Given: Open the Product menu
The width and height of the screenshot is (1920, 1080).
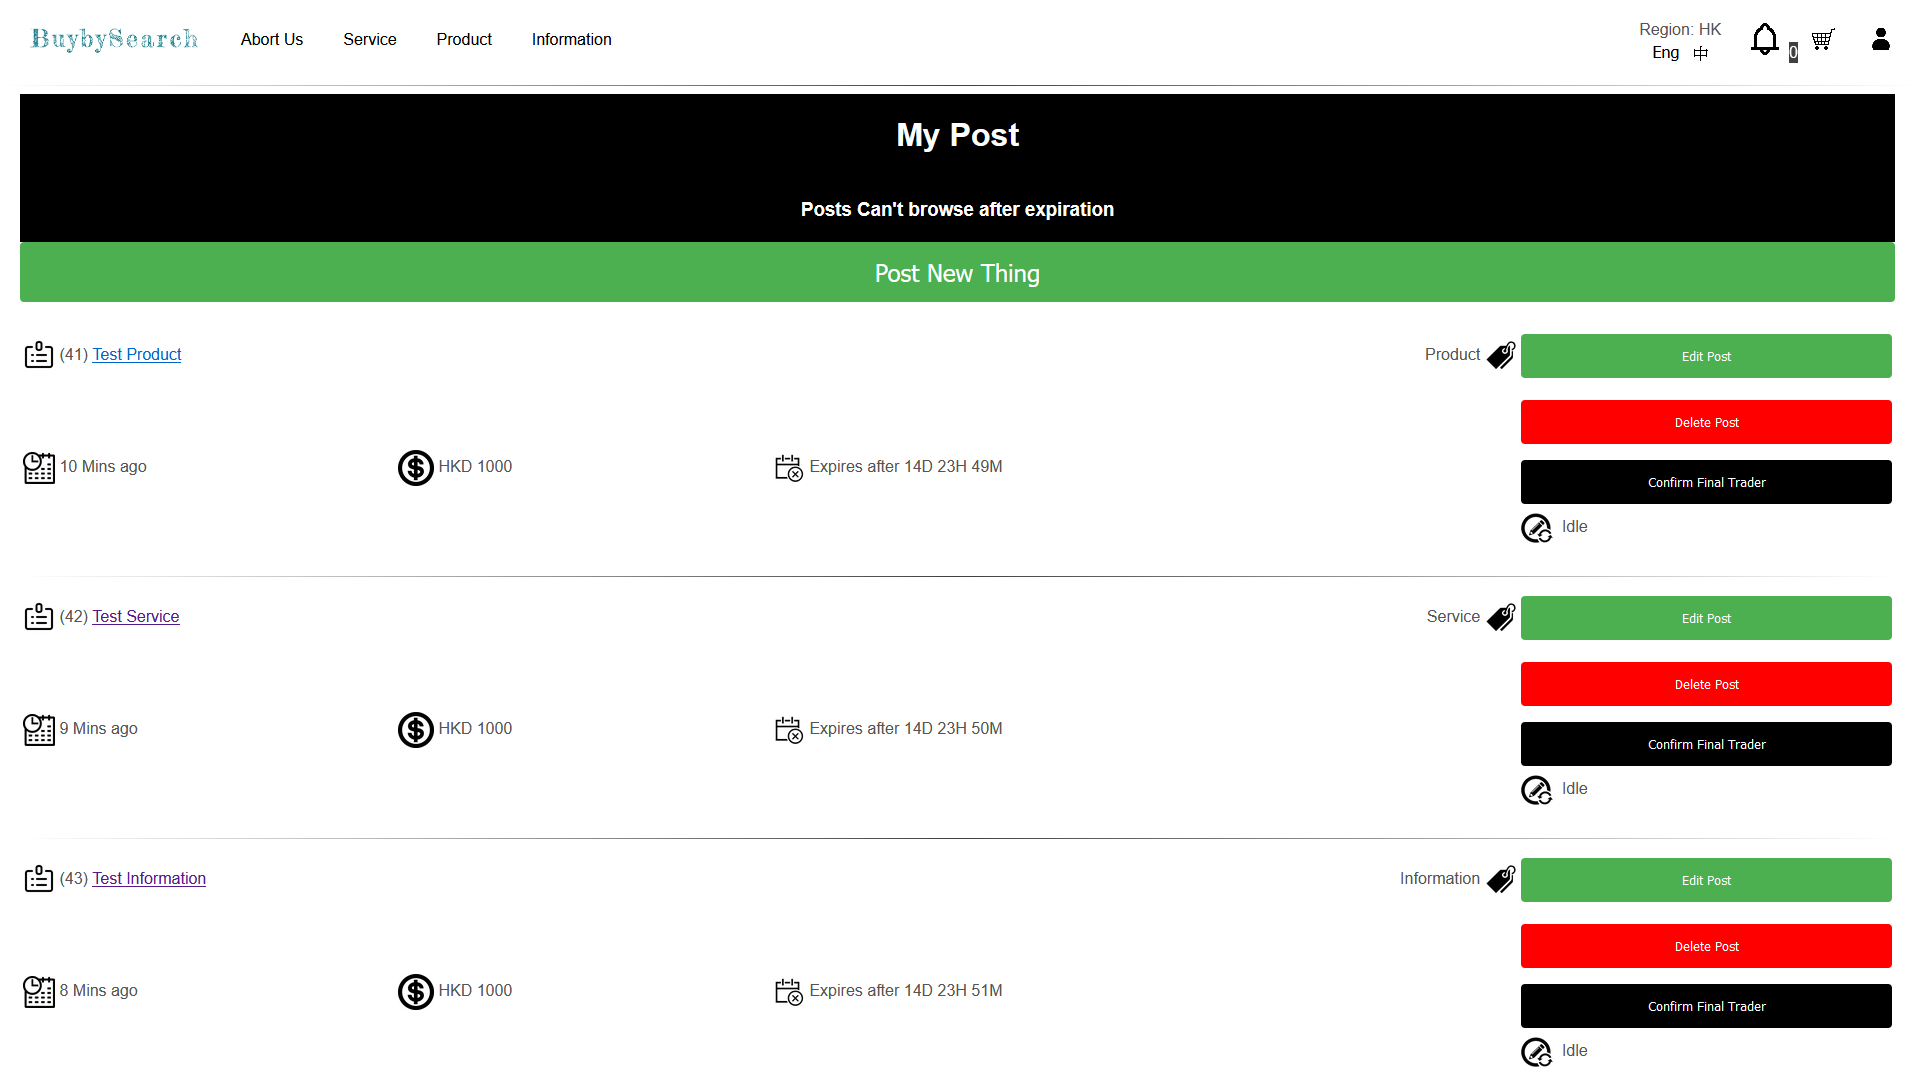Looking at the screenshot, I should (464, 39).
